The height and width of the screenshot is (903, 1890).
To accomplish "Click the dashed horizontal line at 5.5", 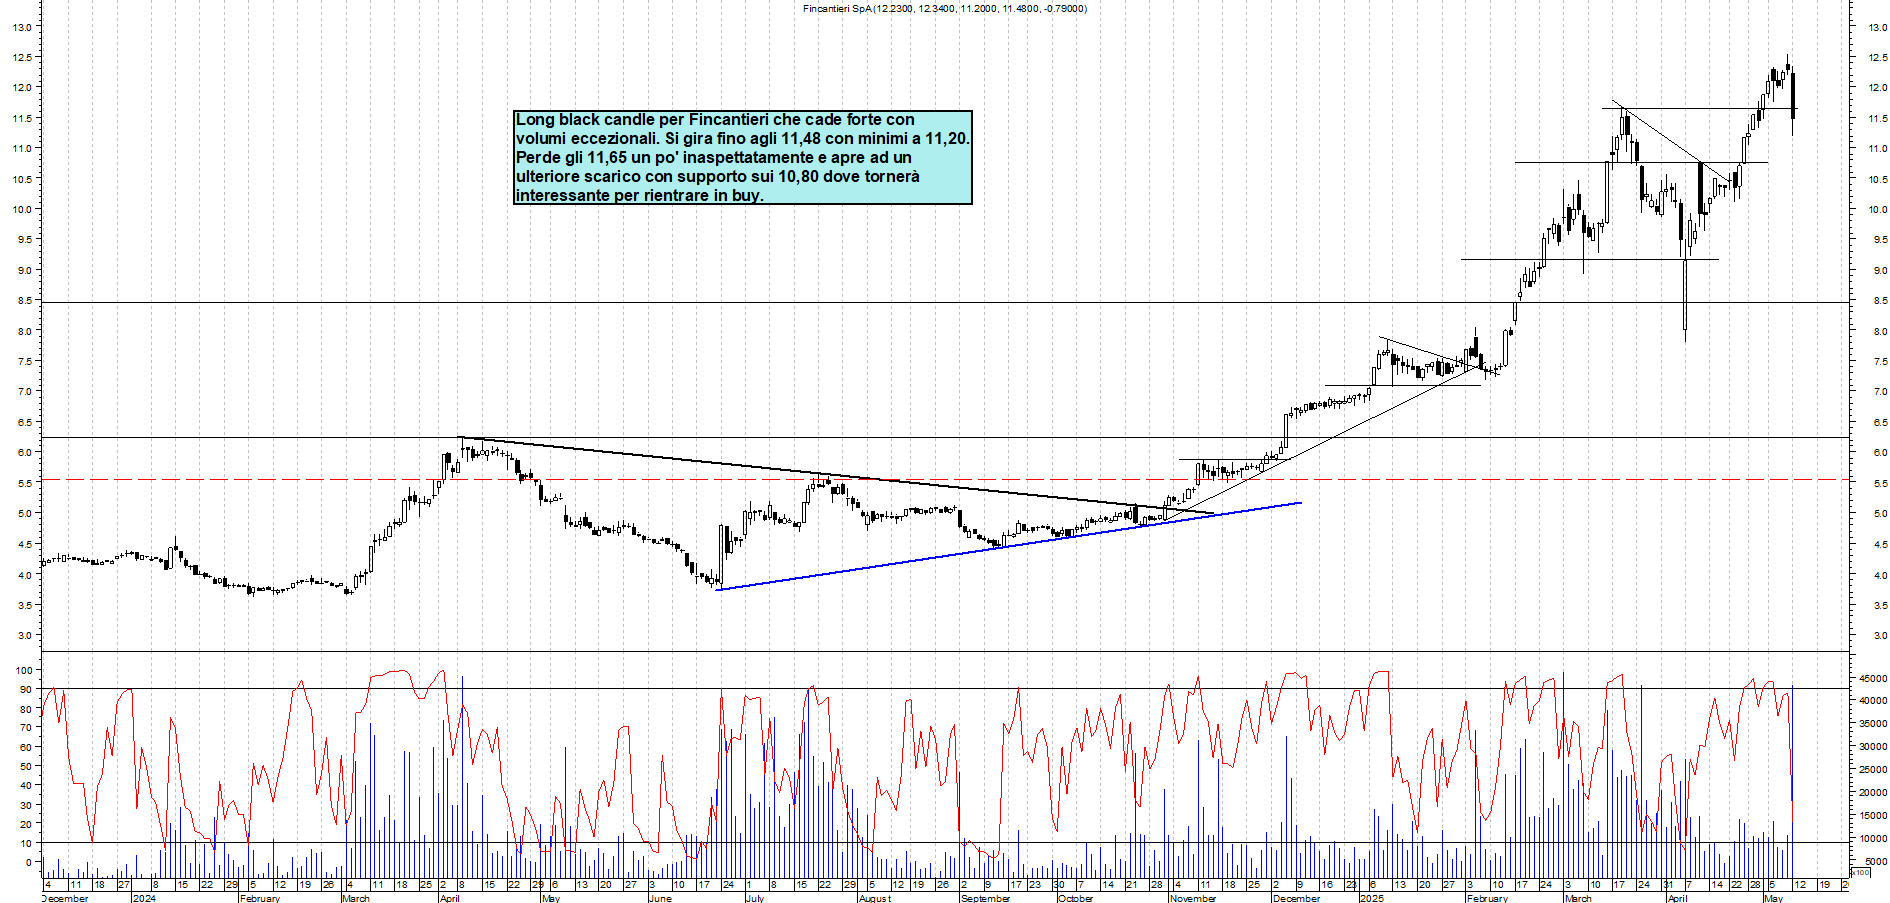I will [x=944, y=480].
